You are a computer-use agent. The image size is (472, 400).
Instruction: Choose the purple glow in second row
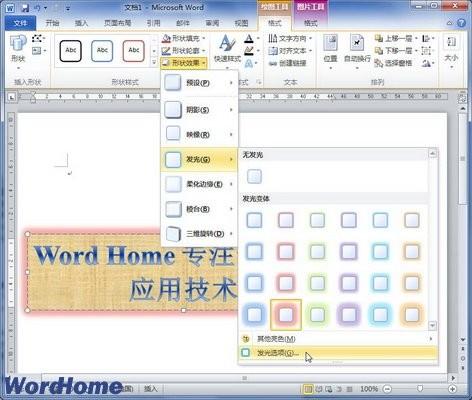(x=349, y=252)
